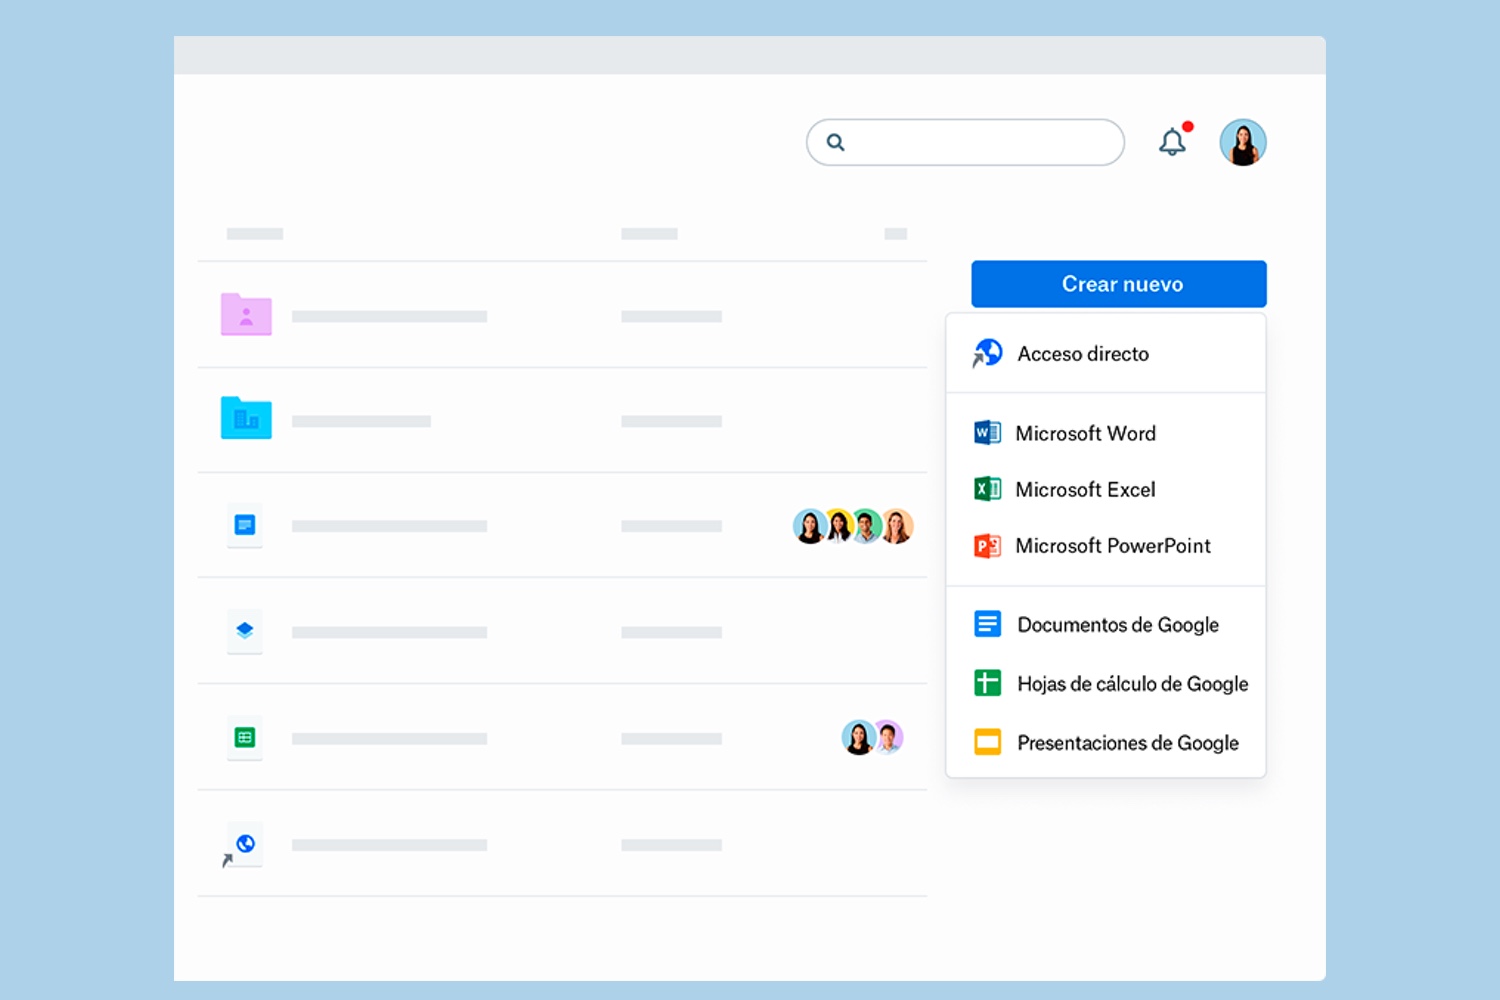The image size is (1500, 1000).
Task: Click the yellow Google Slides icon in the menu
Action: click(987, 742)
